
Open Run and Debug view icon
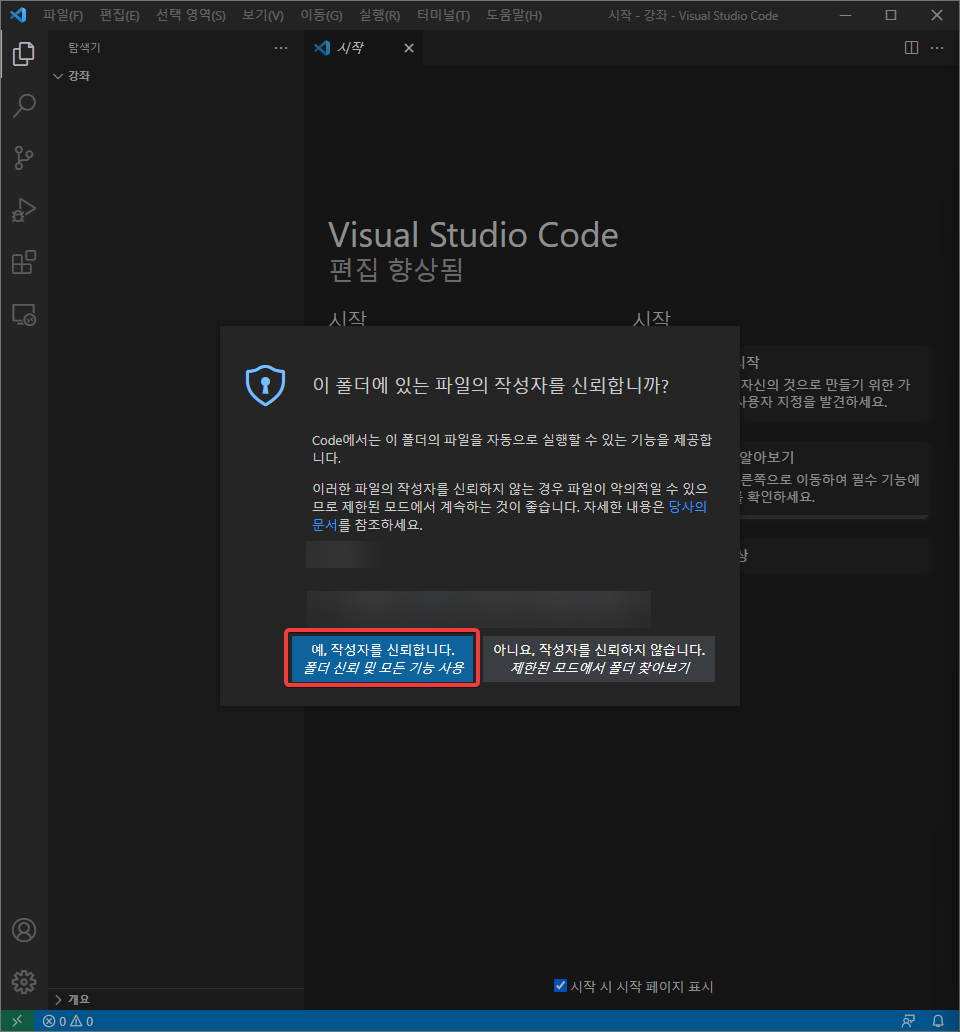(24, 210)
